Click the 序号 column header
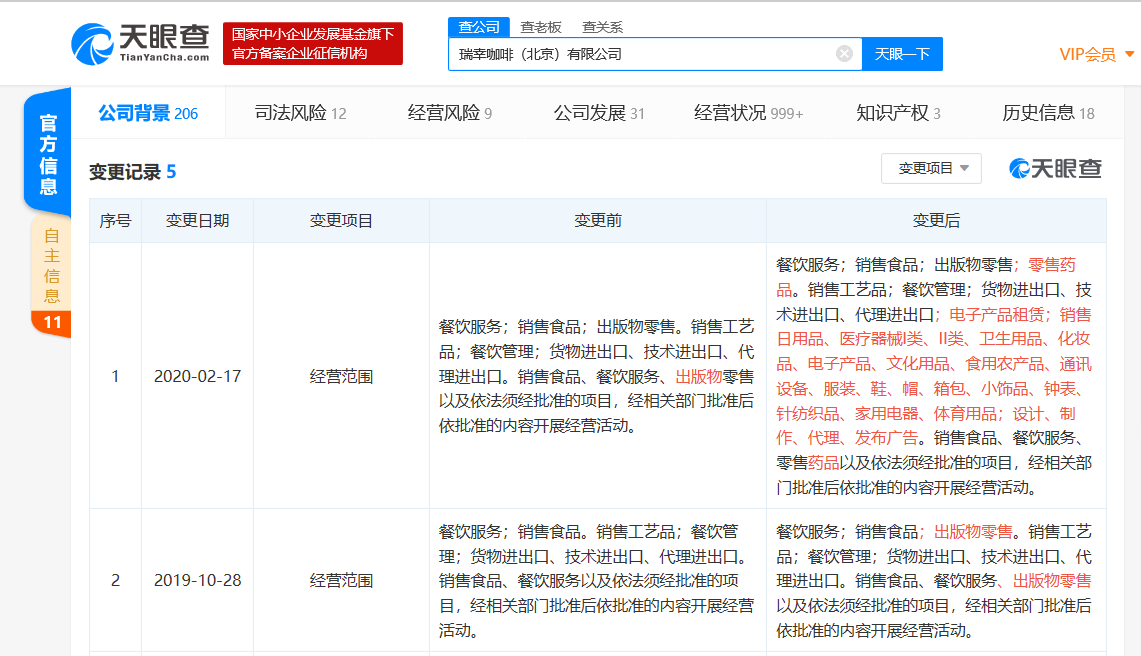The height and width of the screenshot is (656, 1141). 115,221
